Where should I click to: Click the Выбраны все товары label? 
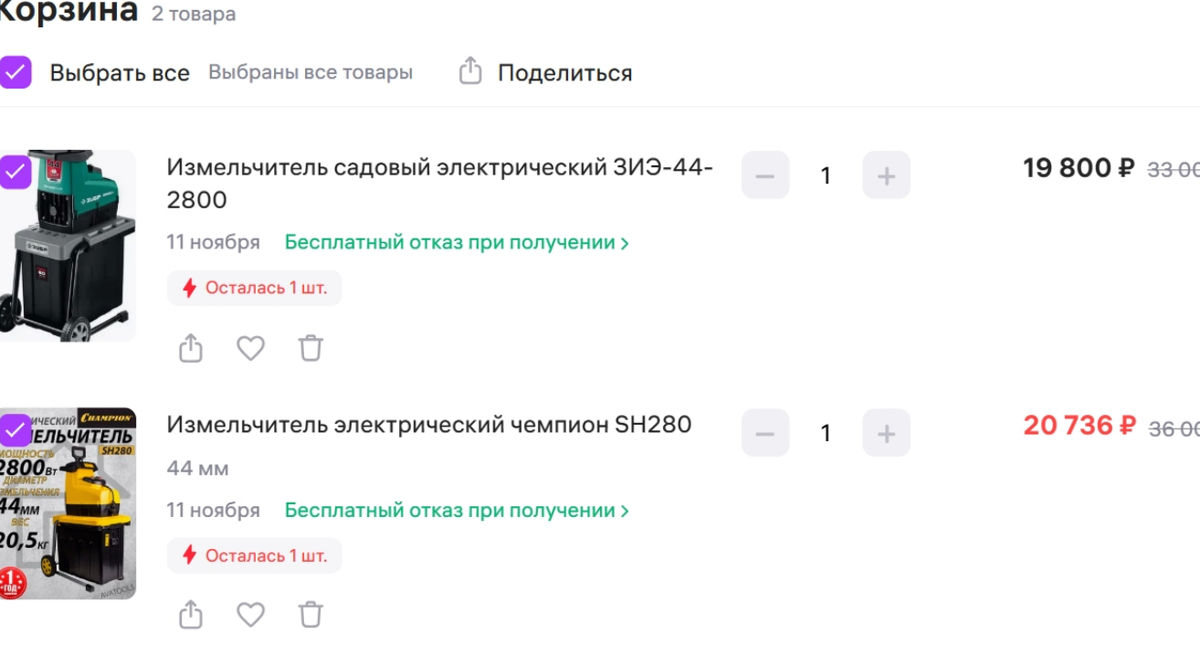click(310, 71)
